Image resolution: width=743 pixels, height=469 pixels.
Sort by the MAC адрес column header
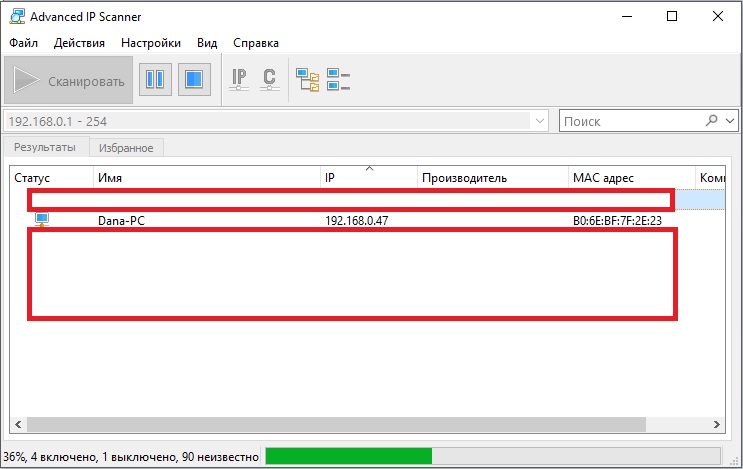pyautogui.click(x=632, y=178)
